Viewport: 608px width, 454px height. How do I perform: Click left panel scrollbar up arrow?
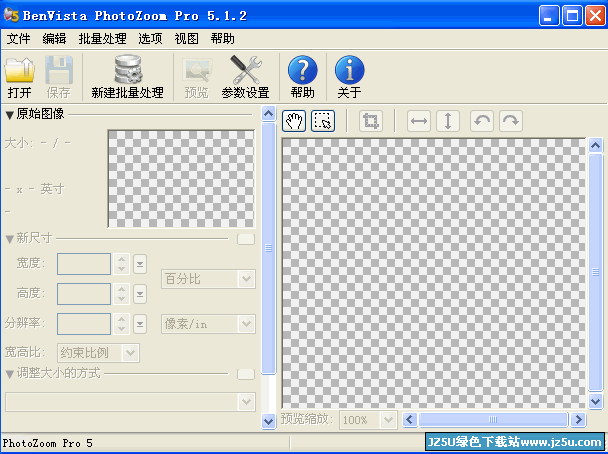point(268,114)
